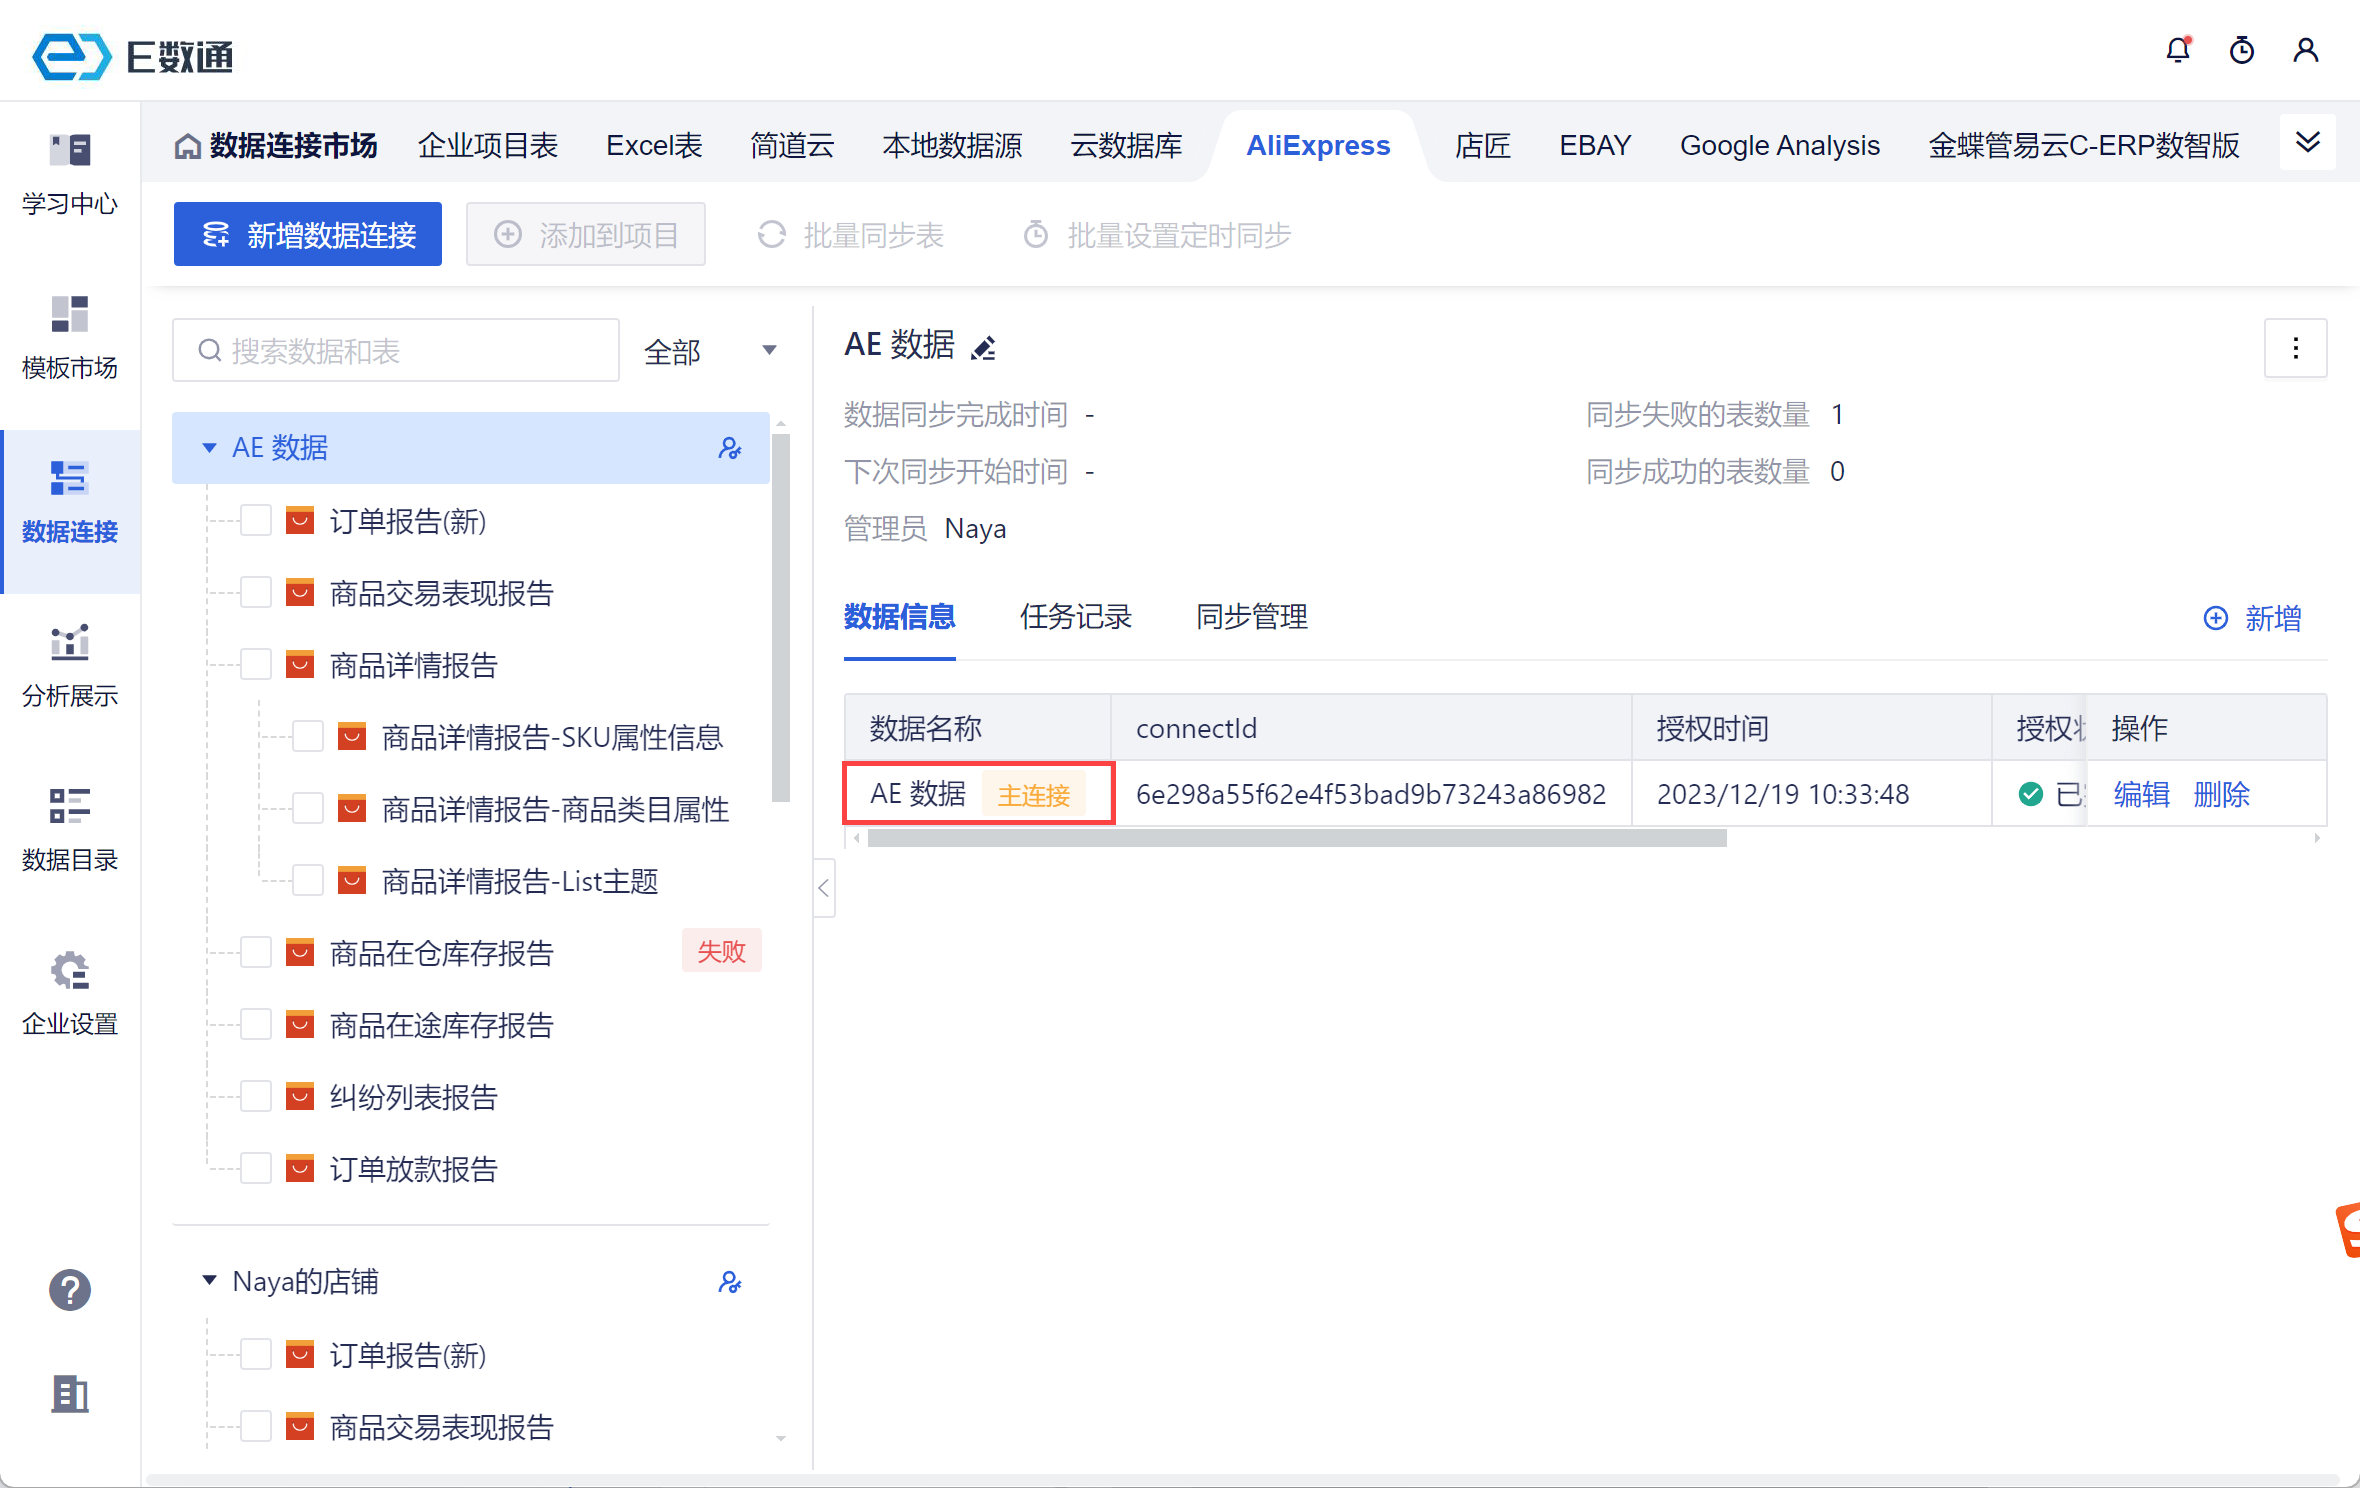
Task: Click the table's horizontal scrollbar
Action: click(1296, 838)
